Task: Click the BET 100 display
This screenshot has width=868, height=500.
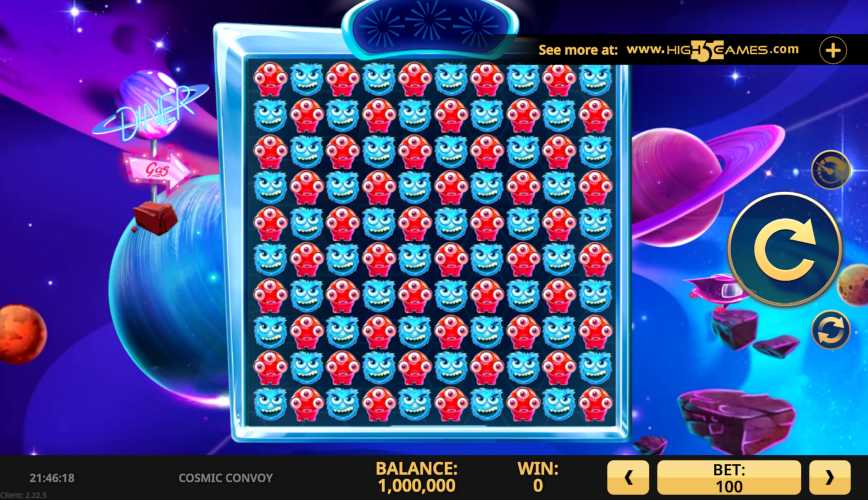Action: [728, 477]
